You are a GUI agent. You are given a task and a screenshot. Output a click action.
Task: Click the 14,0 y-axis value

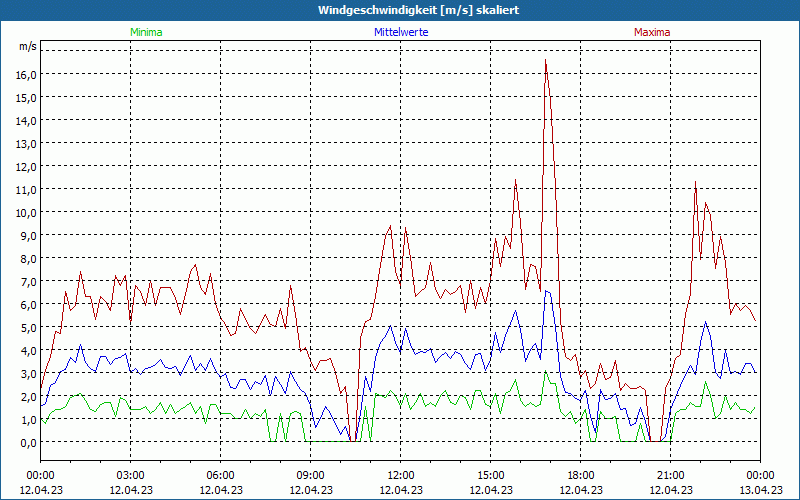click(x=27, y=120)
